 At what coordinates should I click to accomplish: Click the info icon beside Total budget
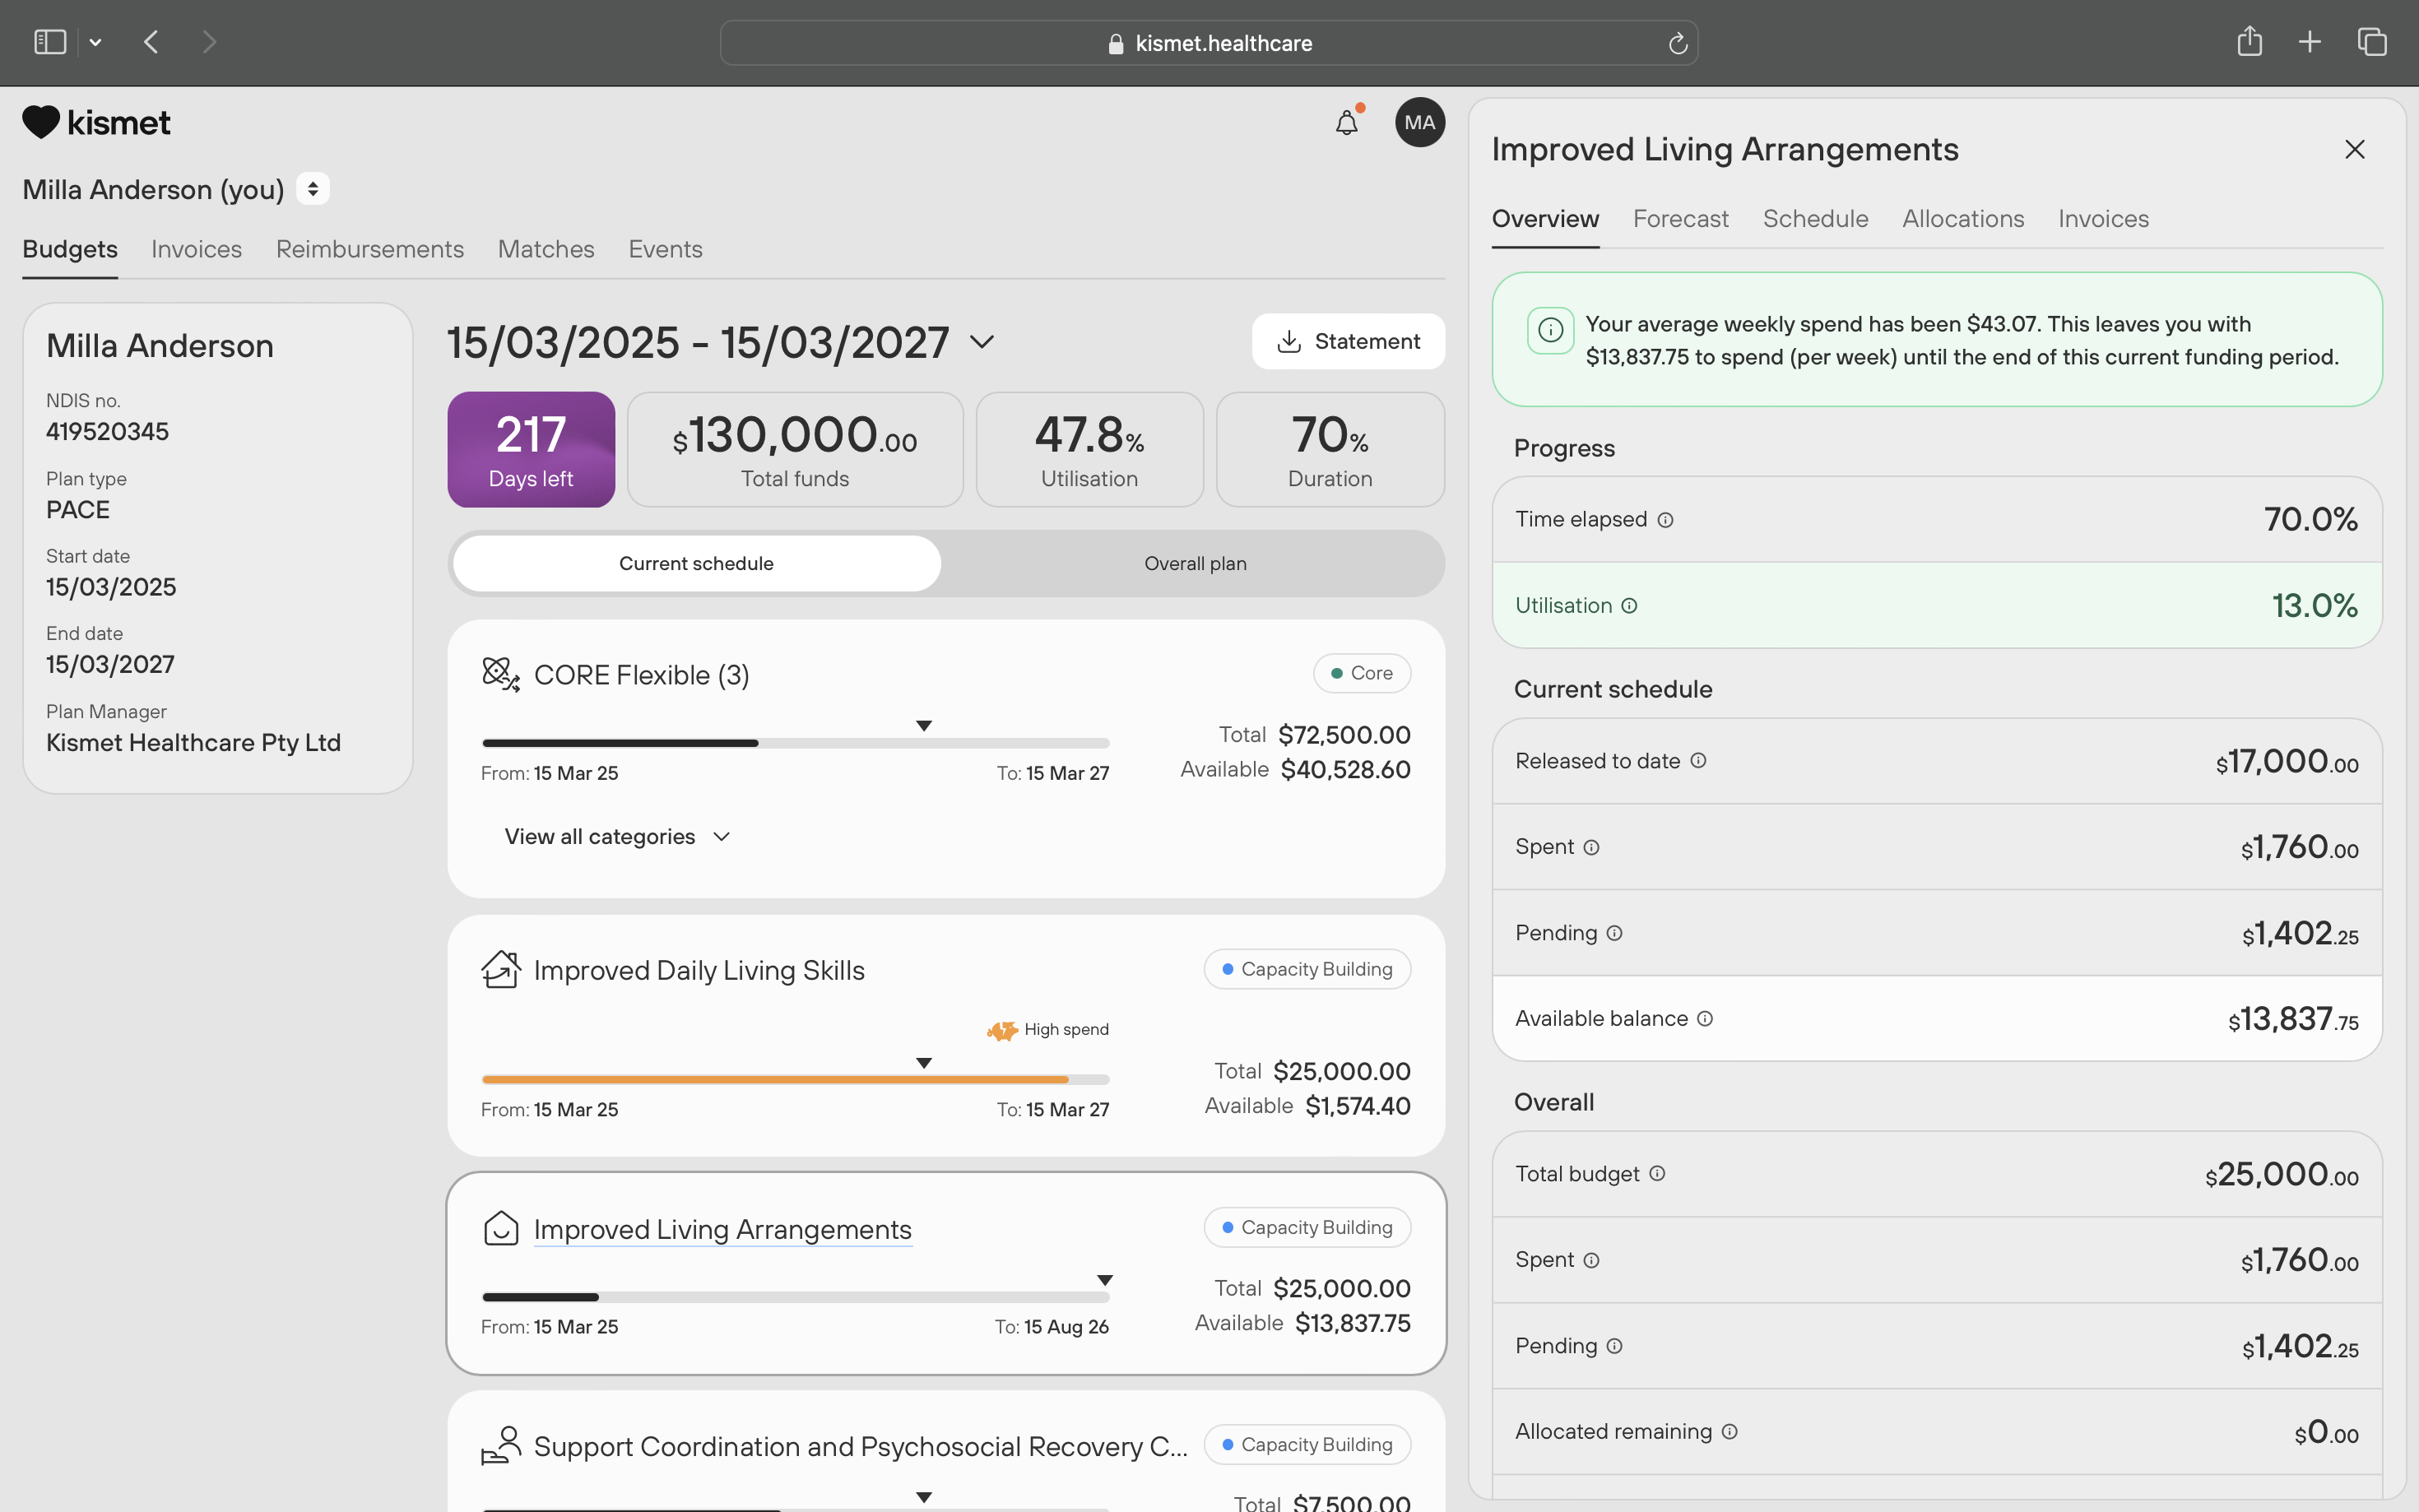[x=1657, y=1174]
